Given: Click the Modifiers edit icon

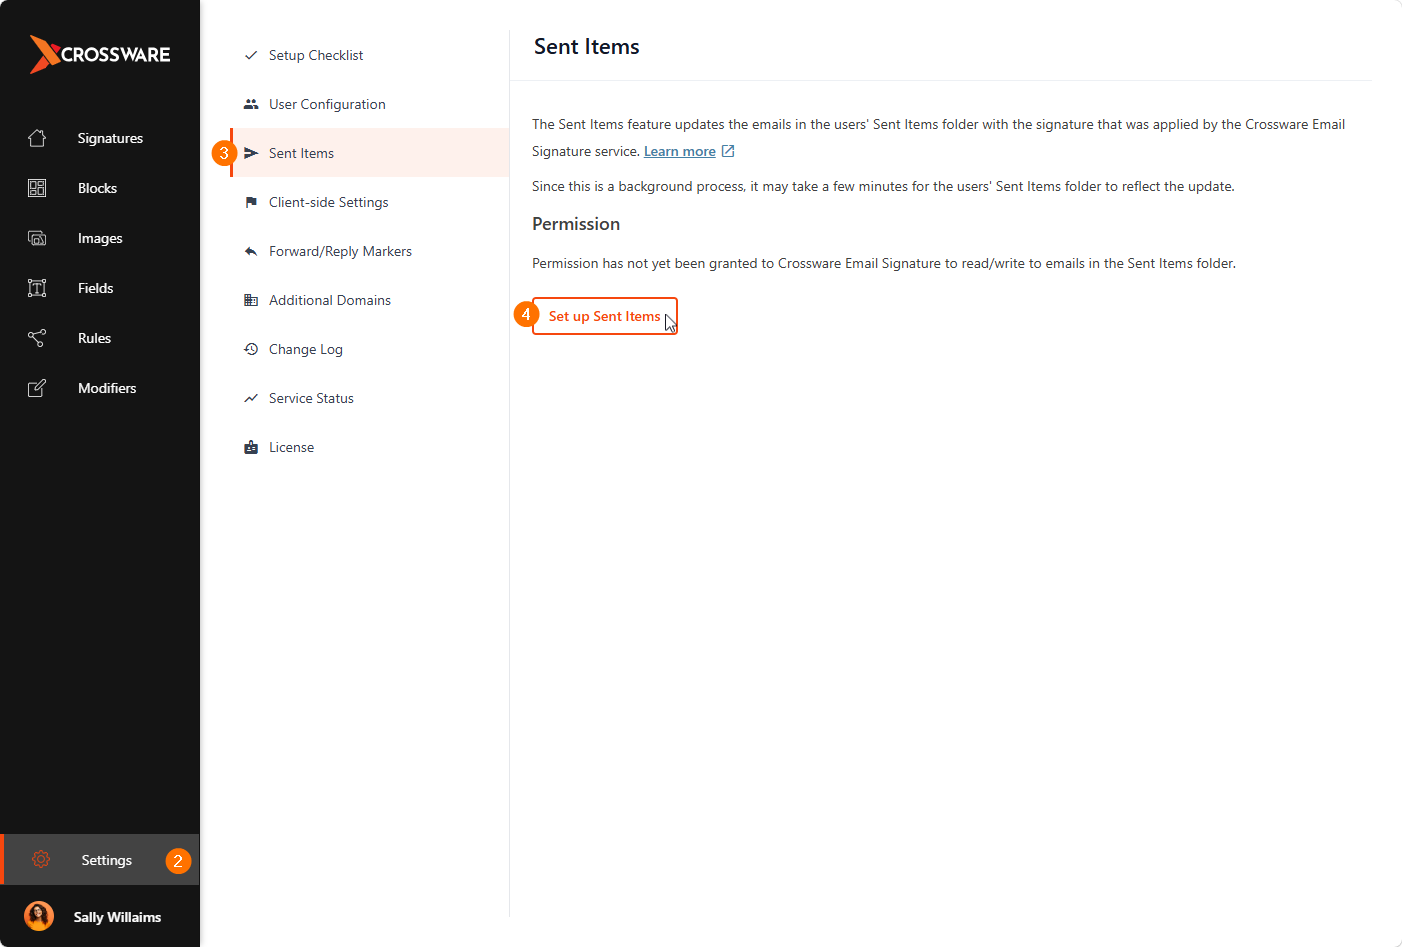Looking at the screenshot, I should click(37, 388).
